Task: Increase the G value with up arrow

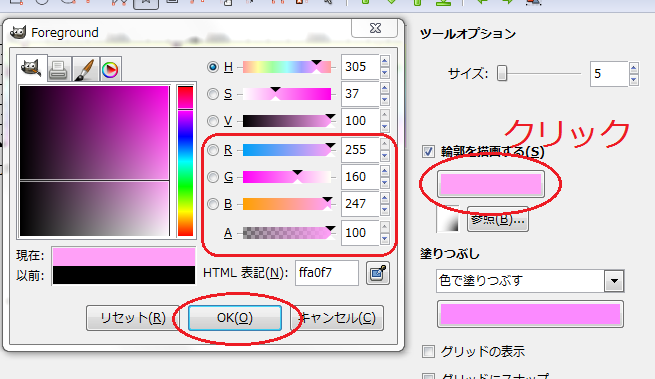Action: 385,171
